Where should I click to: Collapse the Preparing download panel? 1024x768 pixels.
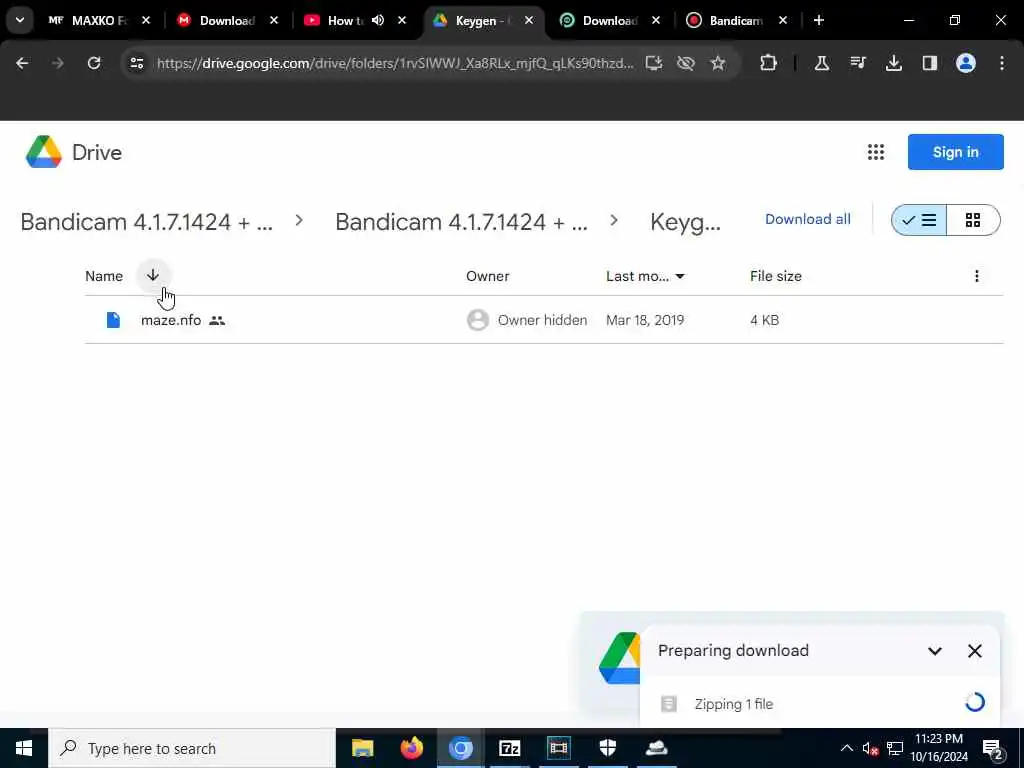click(935, 651)
